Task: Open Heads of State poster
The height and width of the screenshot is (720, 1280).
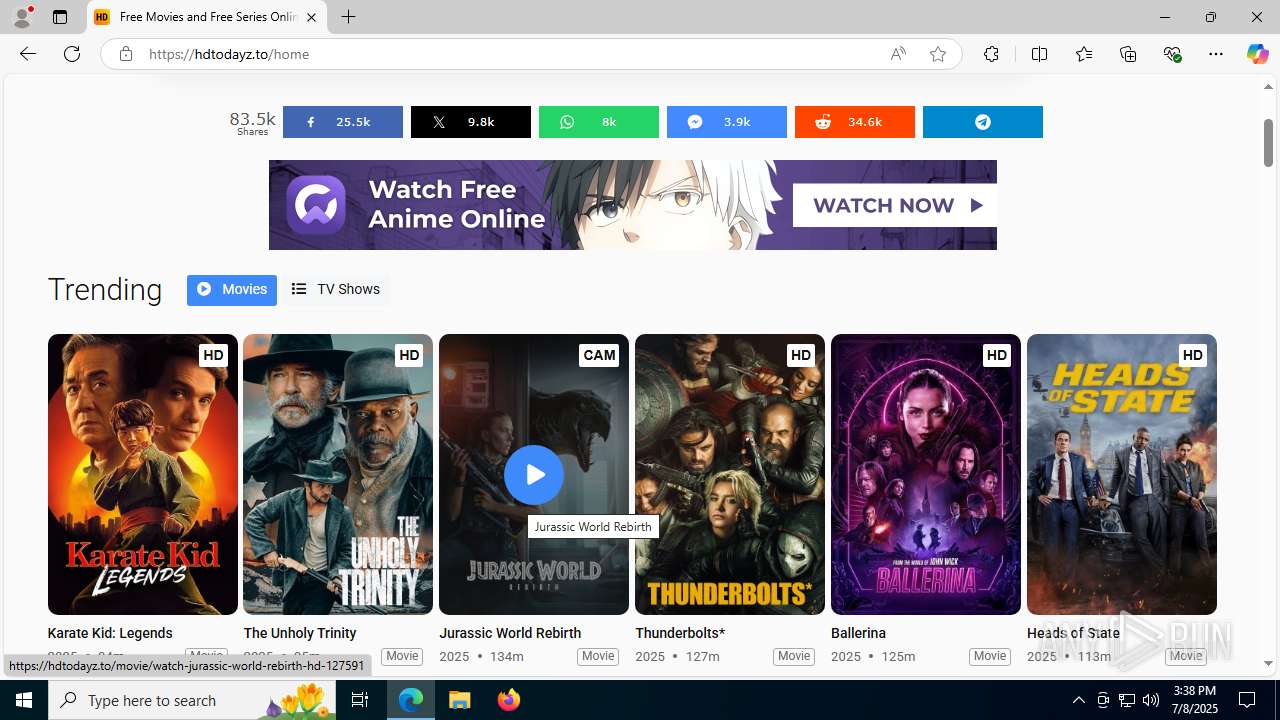Action: pos(1122,474)
